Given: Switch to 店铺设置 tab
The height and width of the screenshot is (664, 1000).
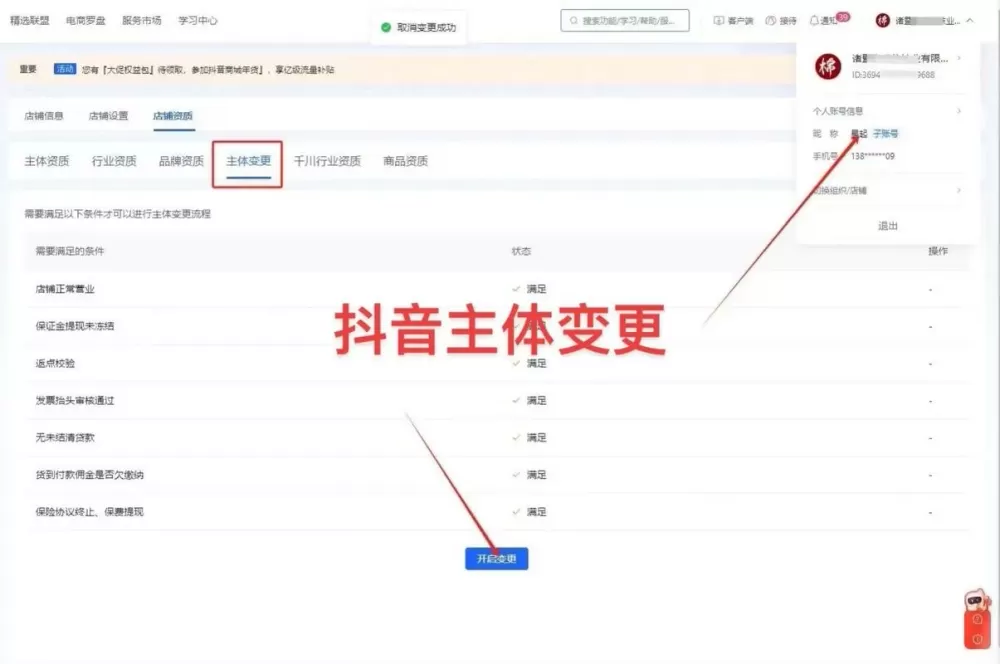Looking at the screenshot, I should [x=108, y=115].
